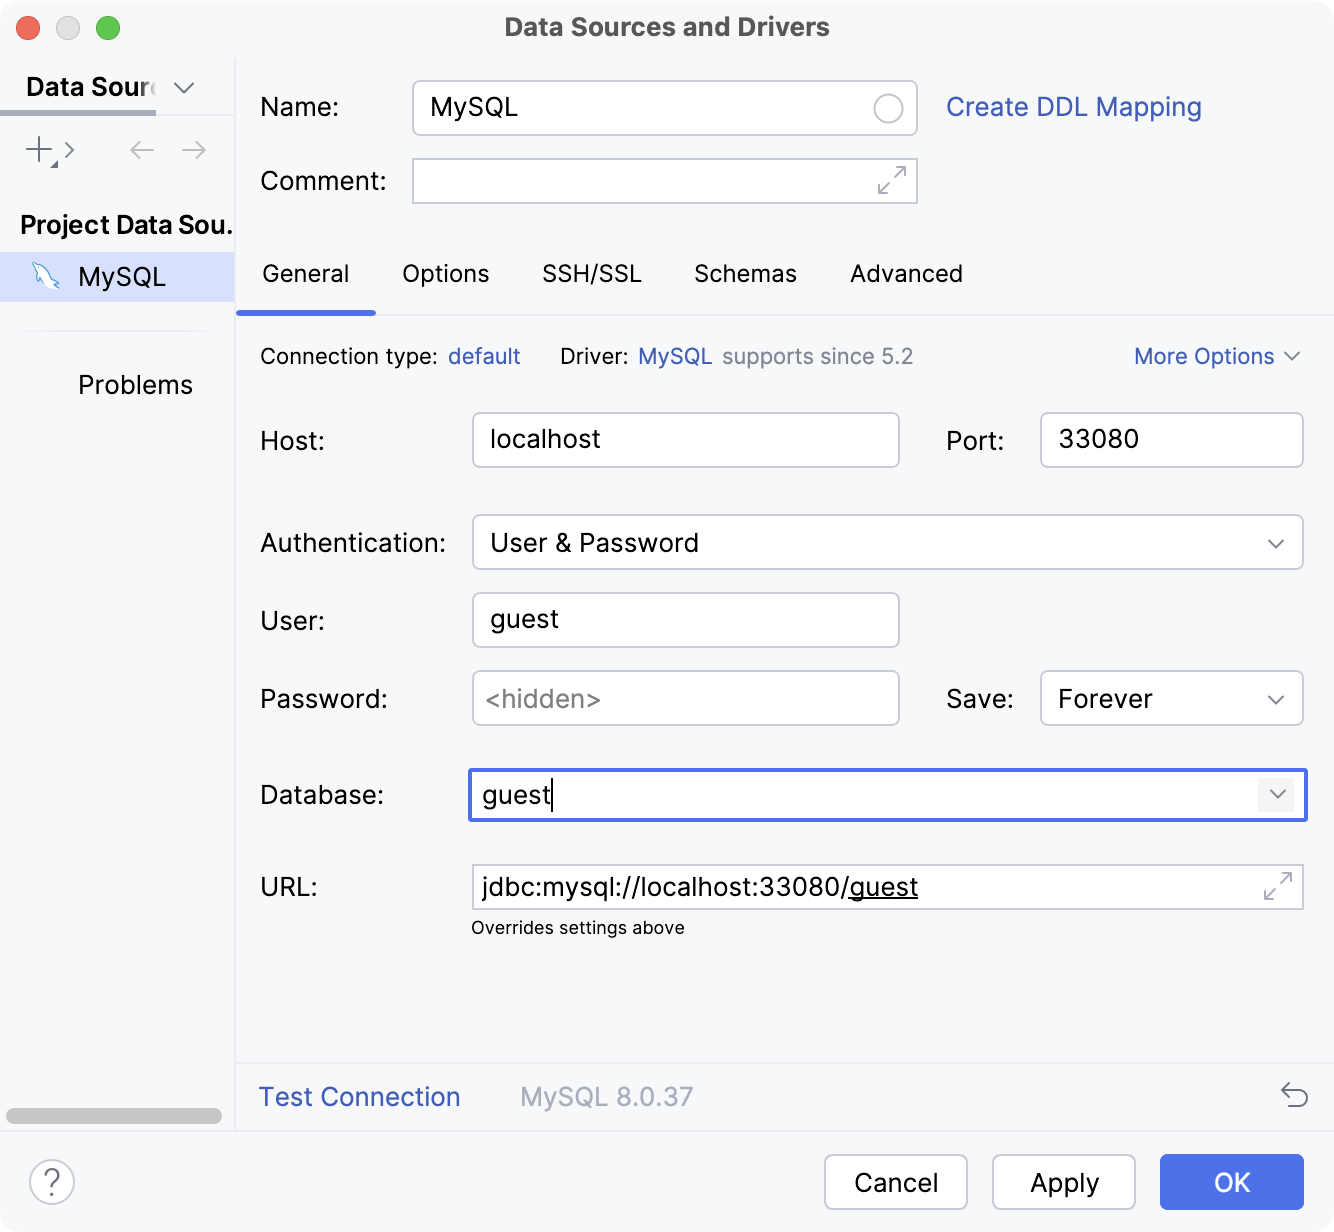This screenshot has height=1232, width=1334.
Task: Expand the Comment field editor icon
Action: [x=888, y=181]
